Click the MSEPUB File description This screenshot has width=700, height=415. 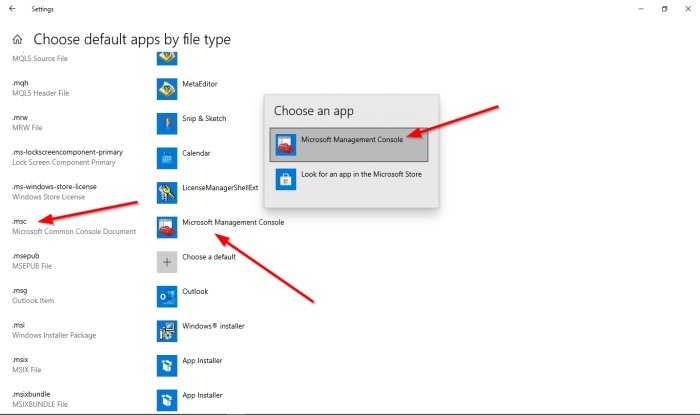32,266
